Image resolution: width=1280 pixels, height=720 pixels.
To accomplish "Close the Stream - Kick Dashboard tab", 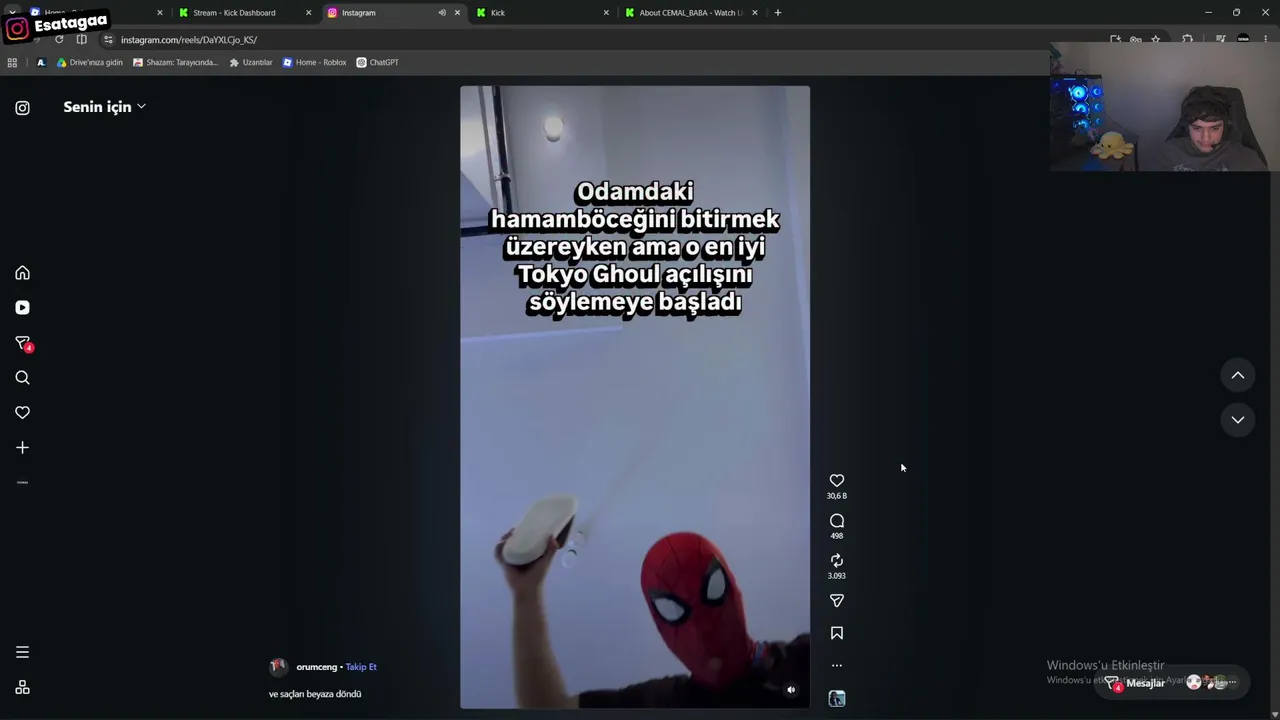I will [308, 13].
